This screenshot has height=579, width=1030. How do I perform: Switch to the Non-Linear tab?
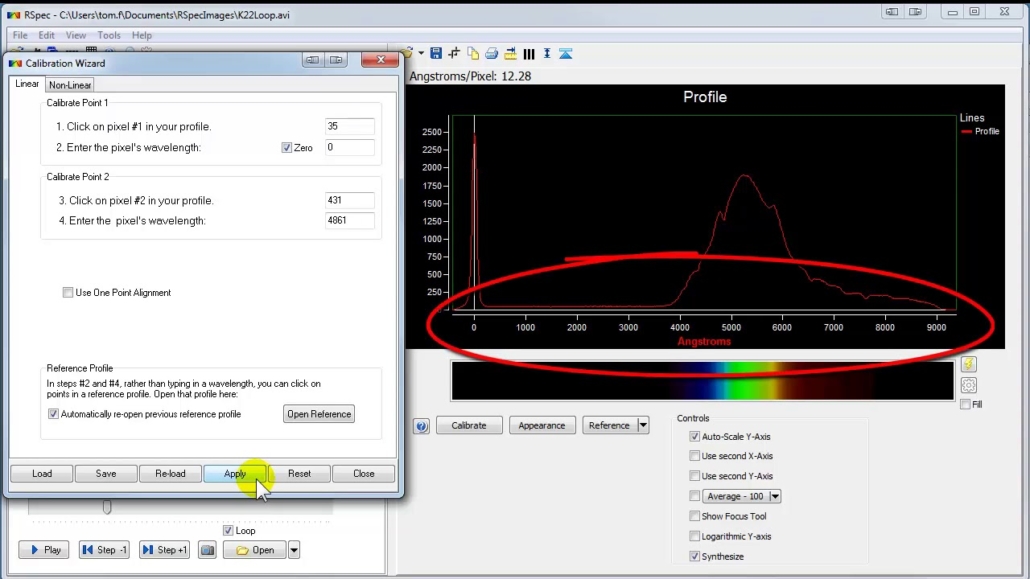point(70,85)
